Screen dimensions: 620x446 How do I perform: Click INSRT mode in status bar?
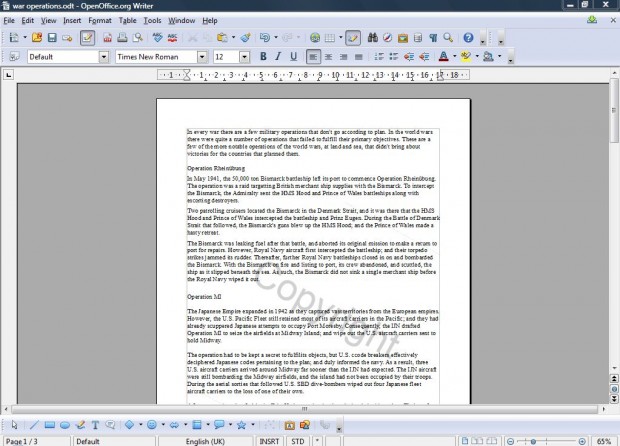tap(269, 440)
